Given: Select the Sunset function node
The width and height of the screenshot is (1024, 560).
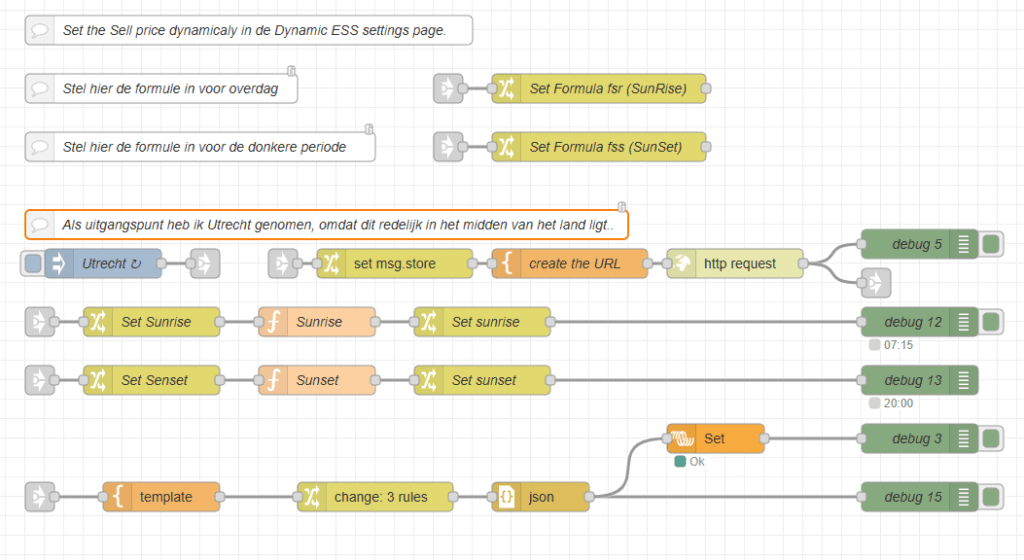Looking at the screenshot, I should coord(317,380).
